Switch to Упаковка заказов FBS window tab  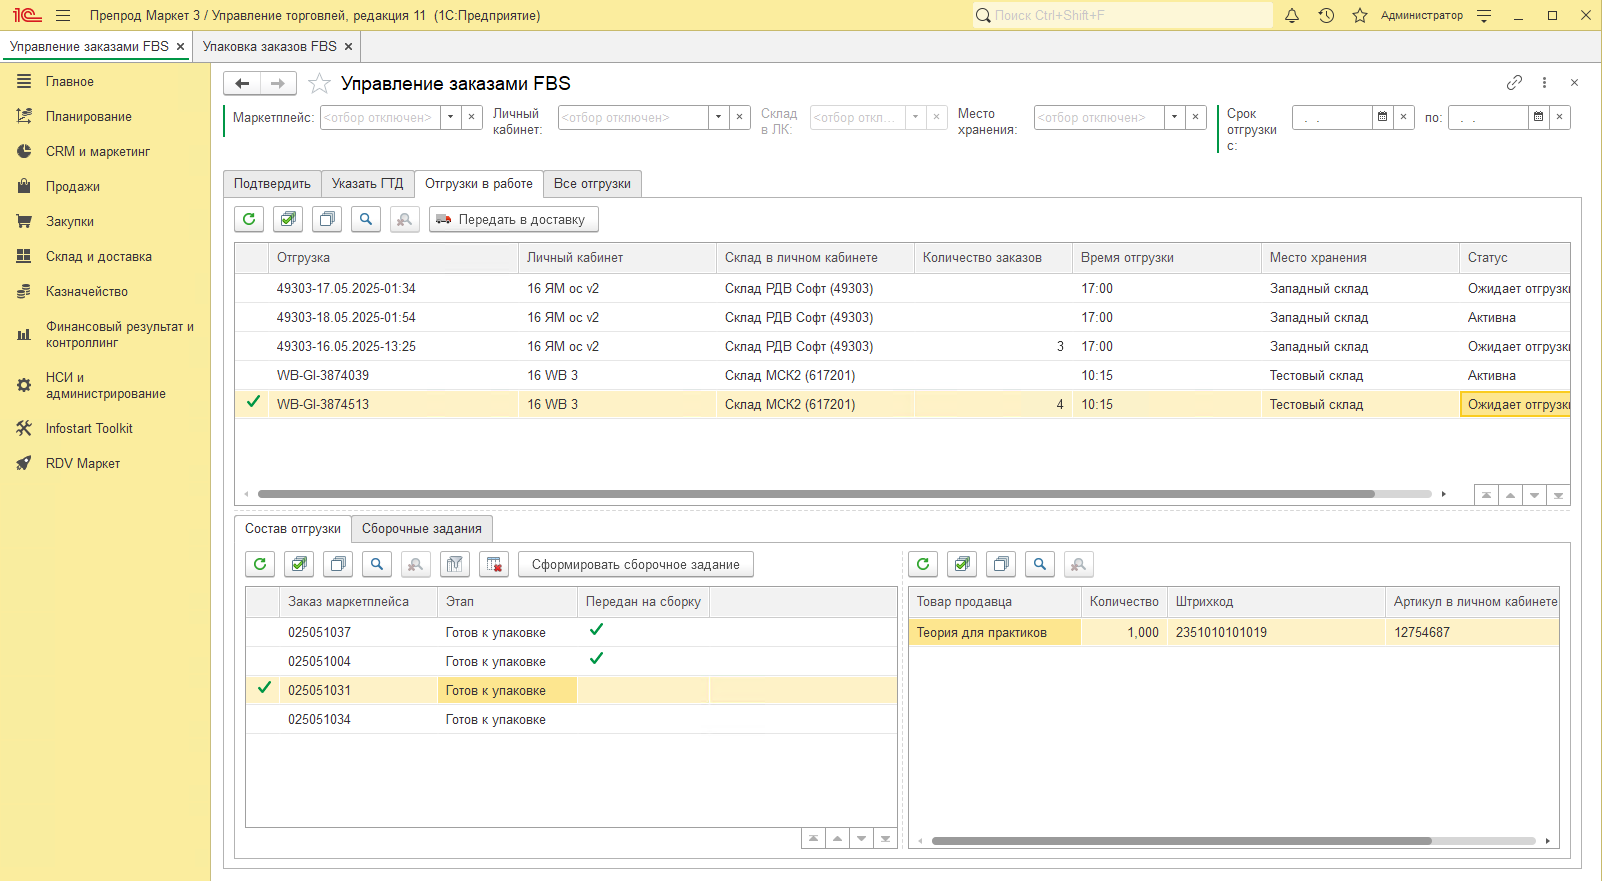pos(270,46)
